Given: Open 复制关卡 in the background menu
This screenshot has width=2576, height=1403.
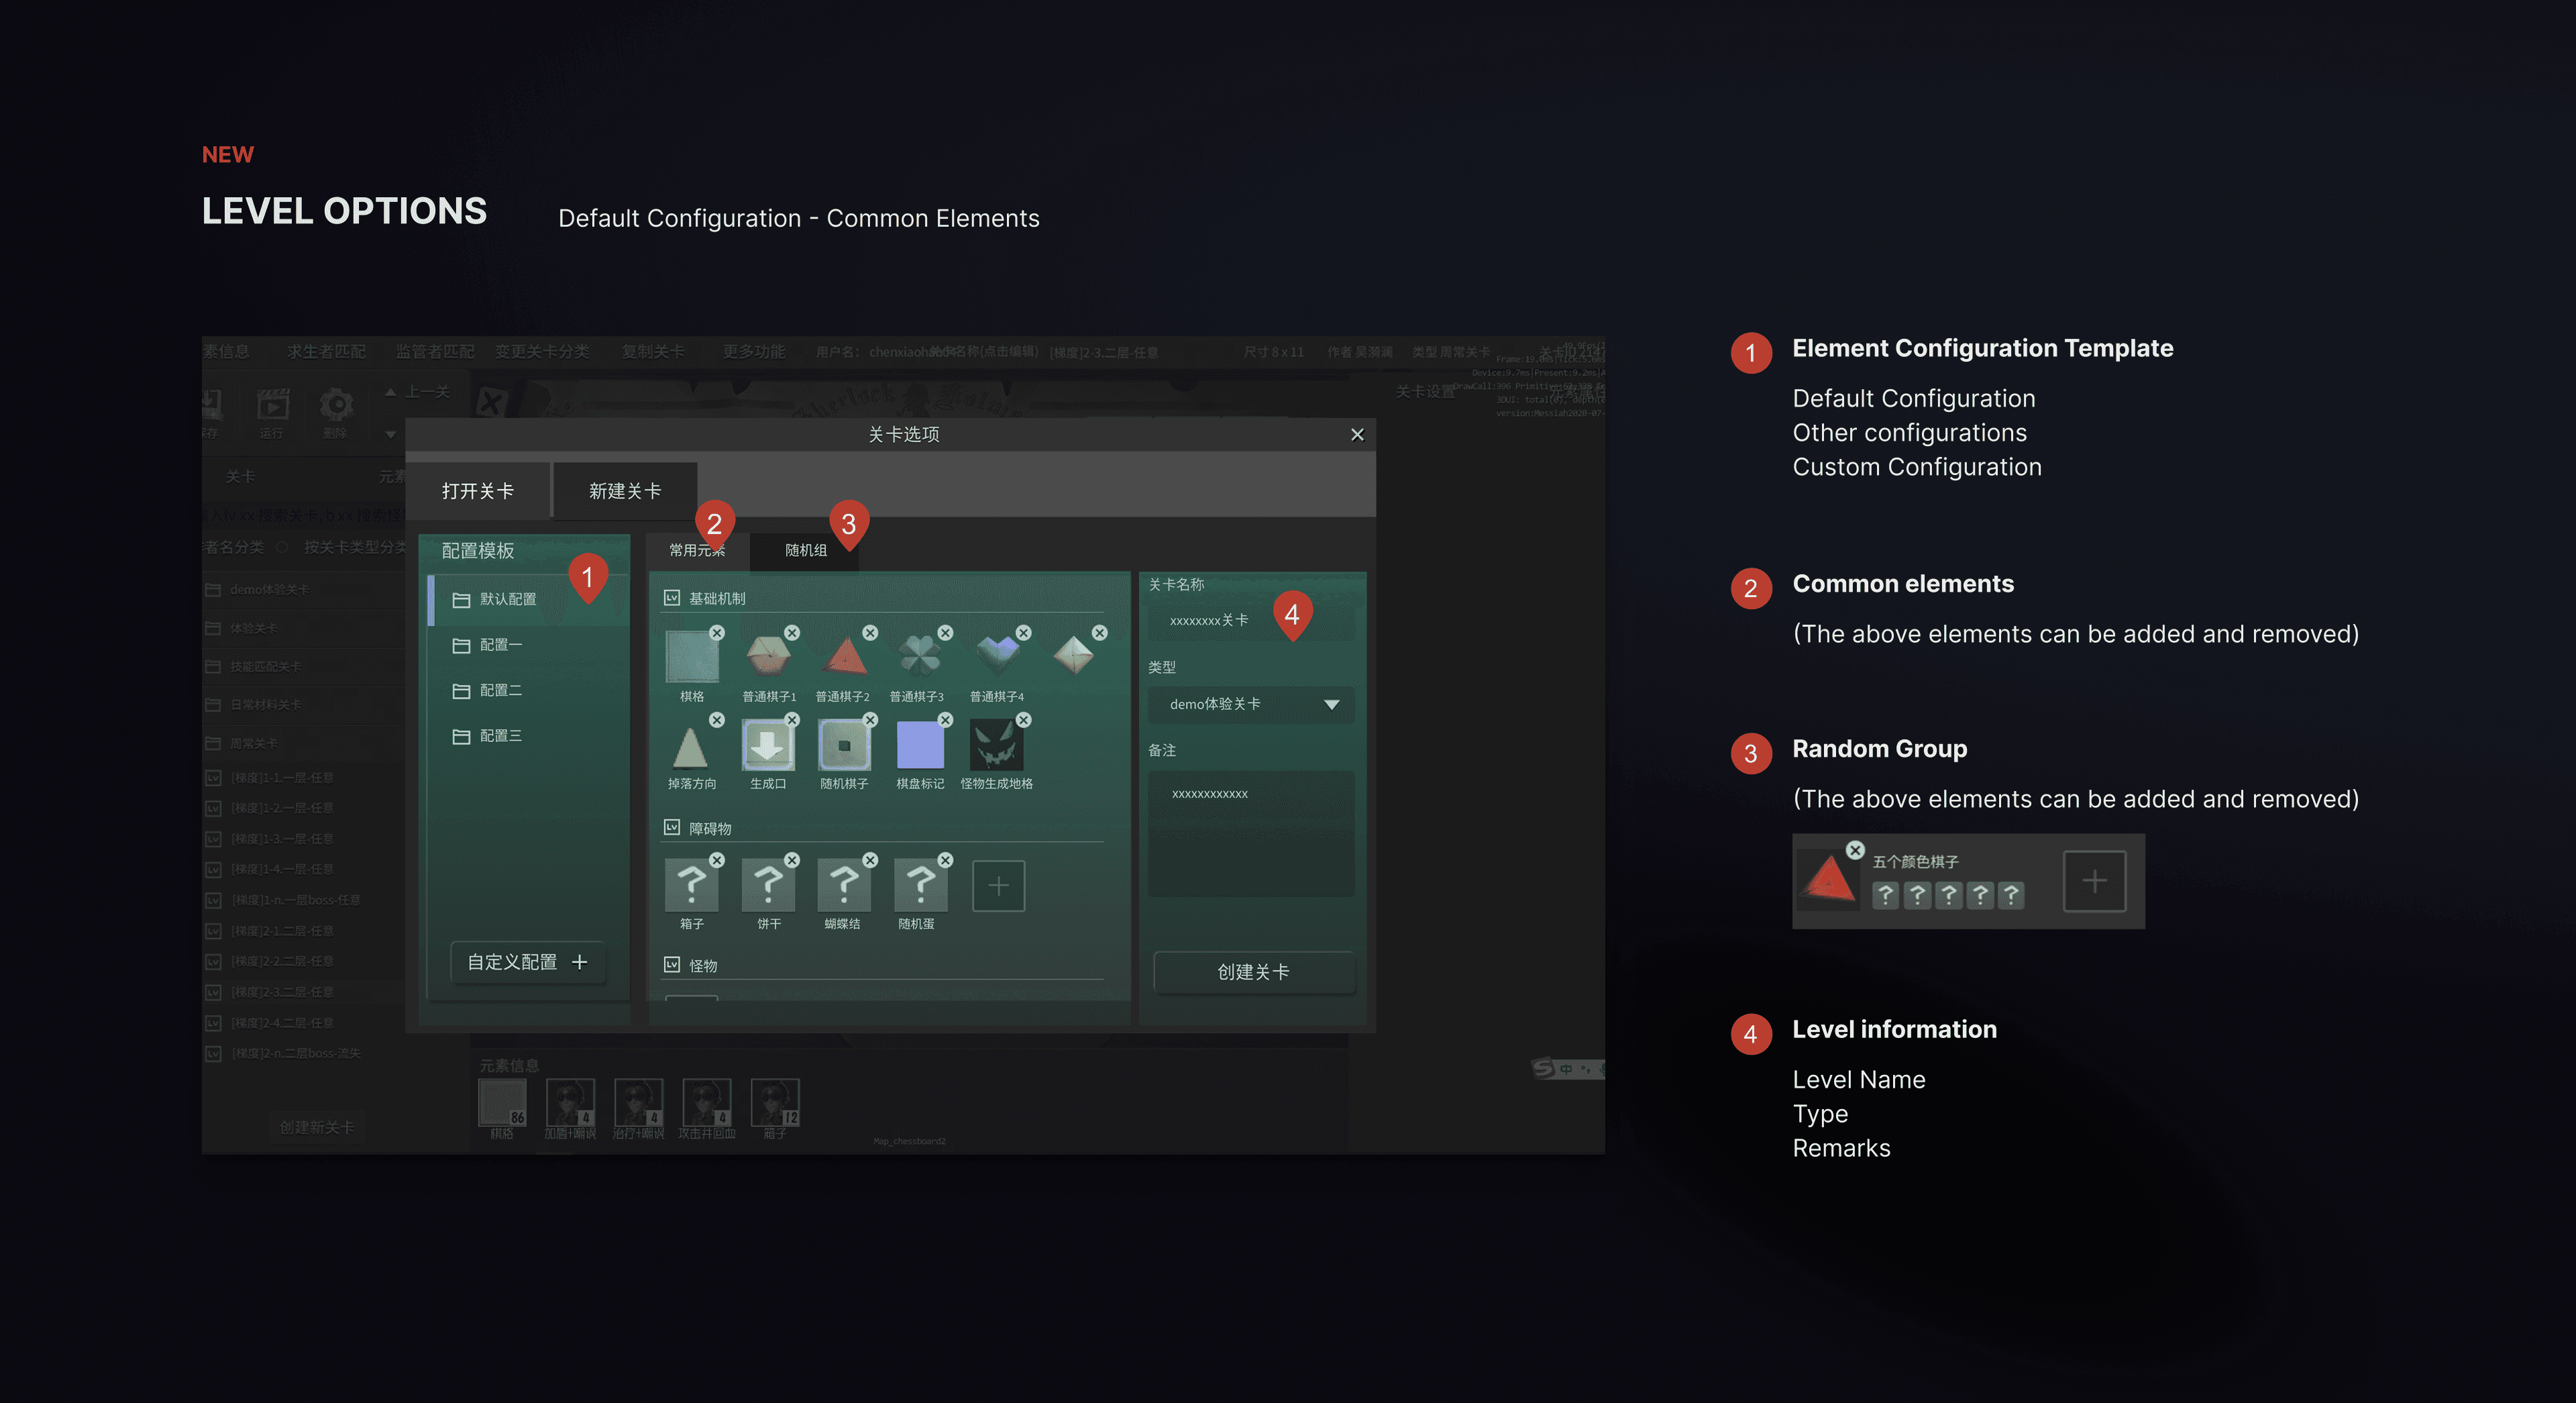Looking at the screenshot, I should tap(653, 352).
